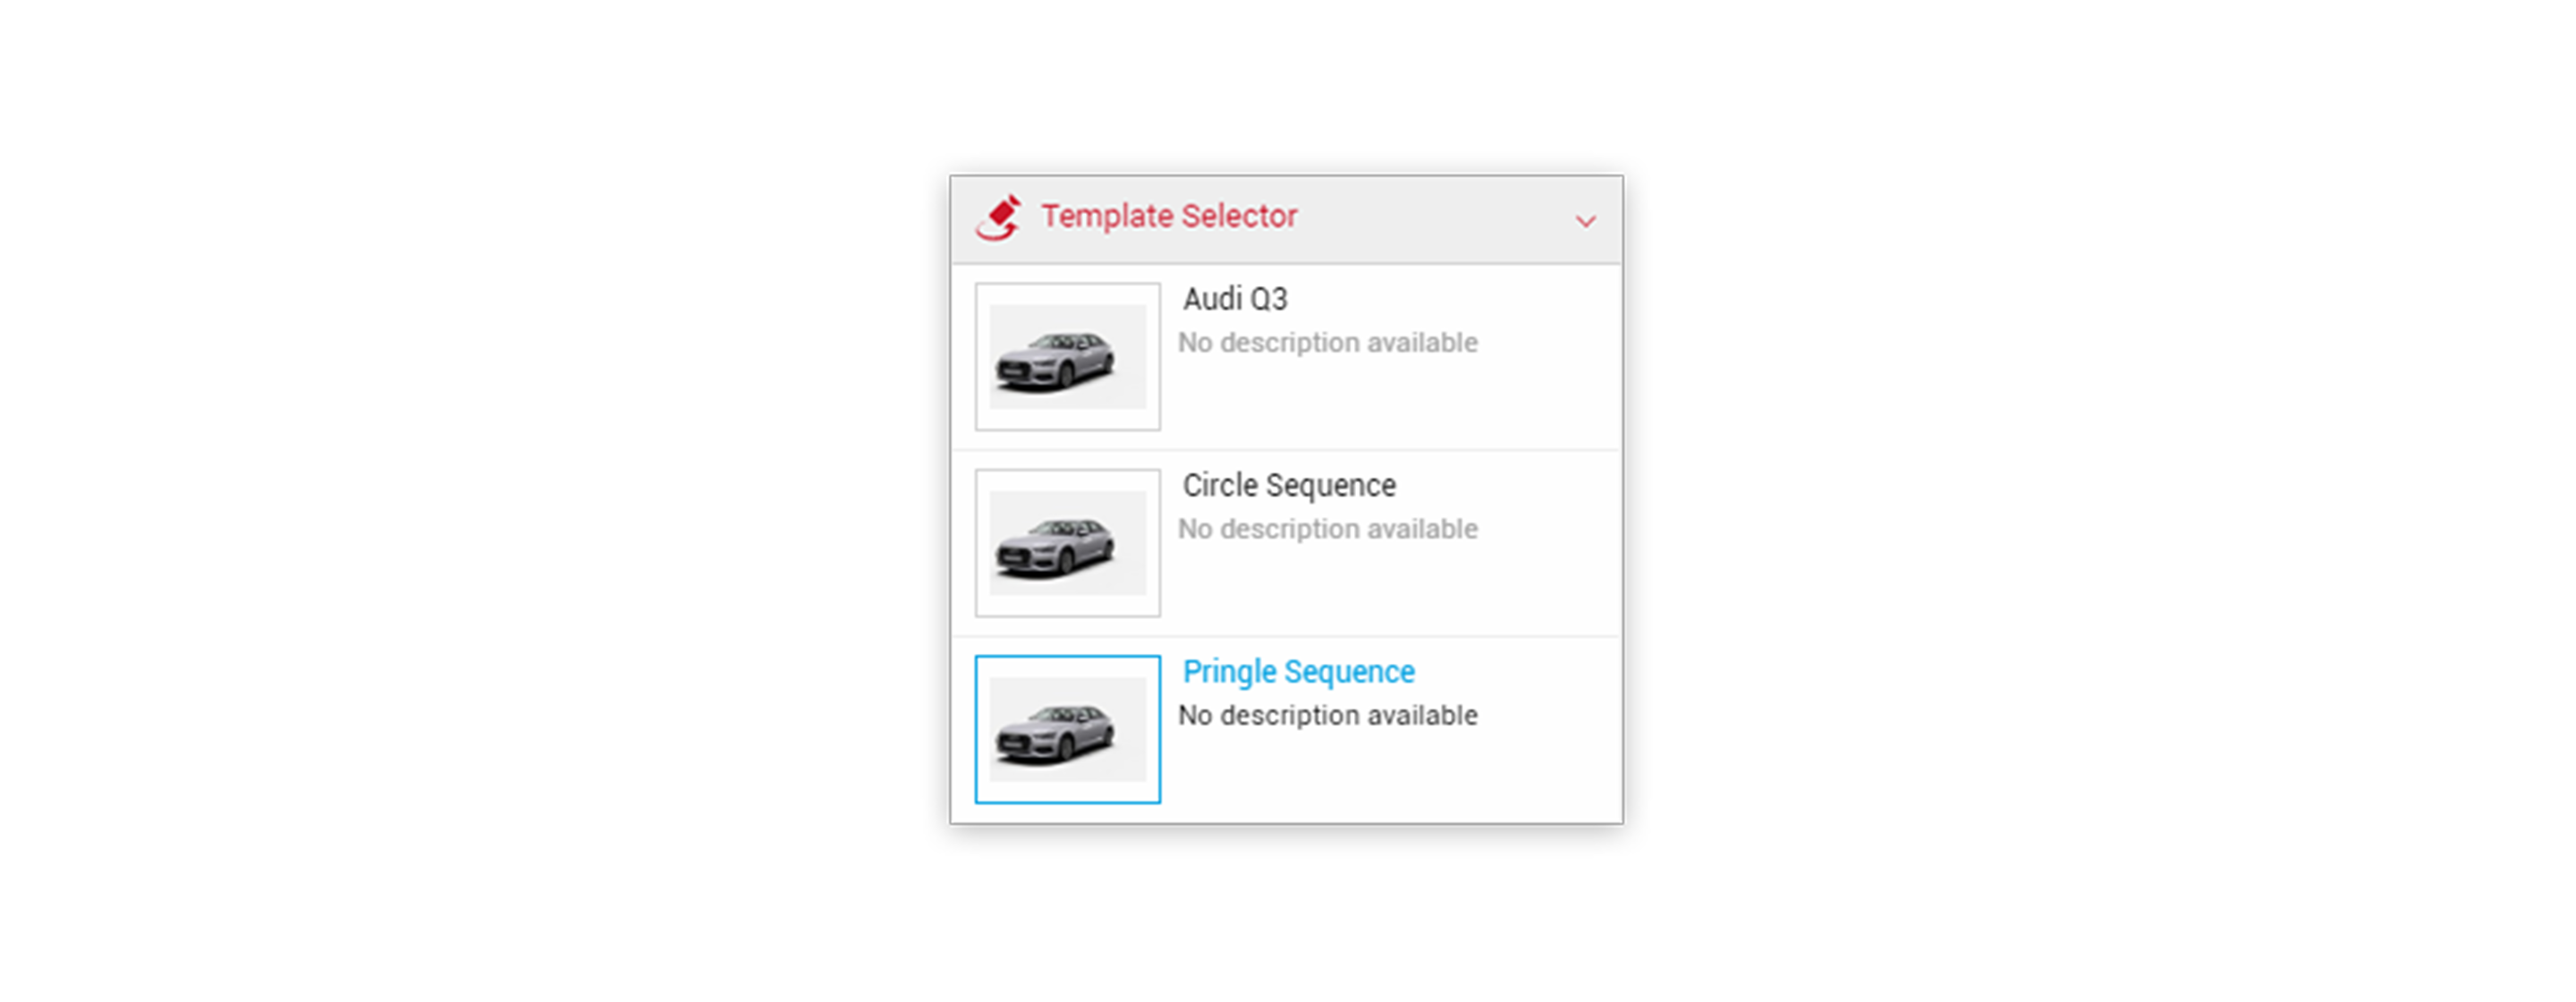This screenshot has height=1002, width=2576.
Task: Select the highlighted Pringle Sequence thumbnail
Action: pyautogui.click(x=1068, y=729)
